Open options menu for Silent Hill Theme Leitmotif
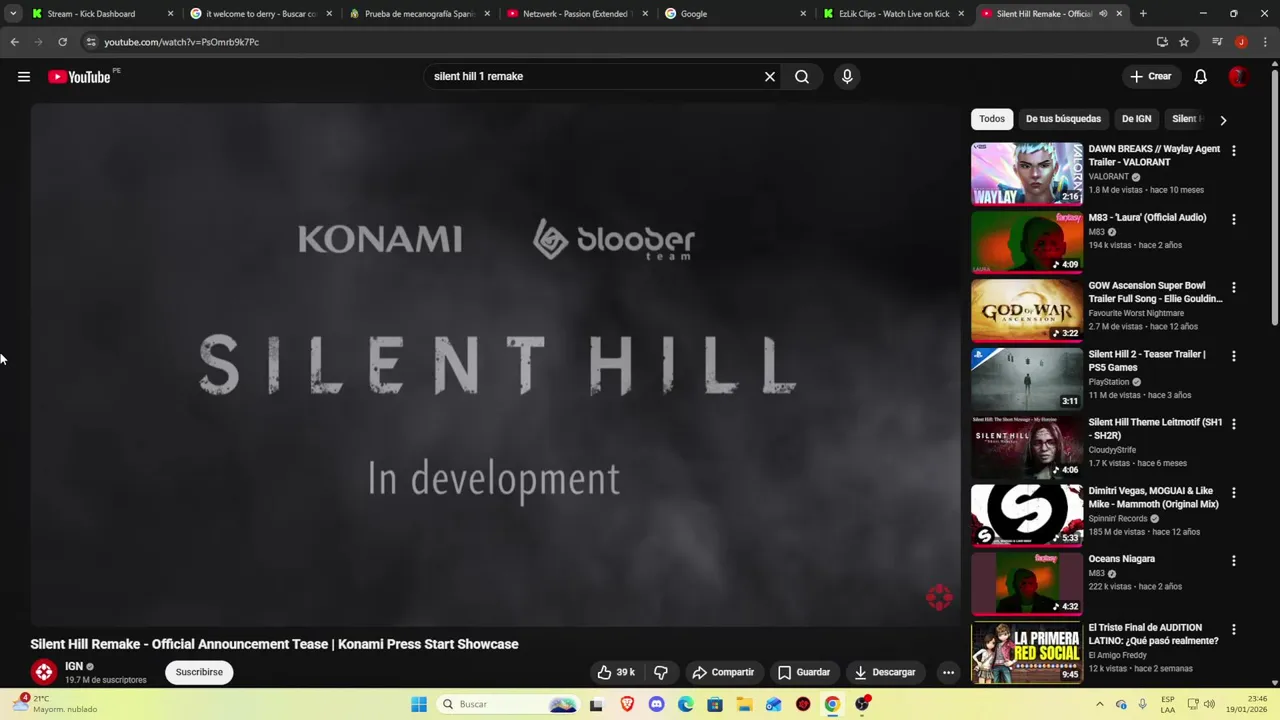The width and height of the screenshot is (1280, 720). coord(1234,424)
